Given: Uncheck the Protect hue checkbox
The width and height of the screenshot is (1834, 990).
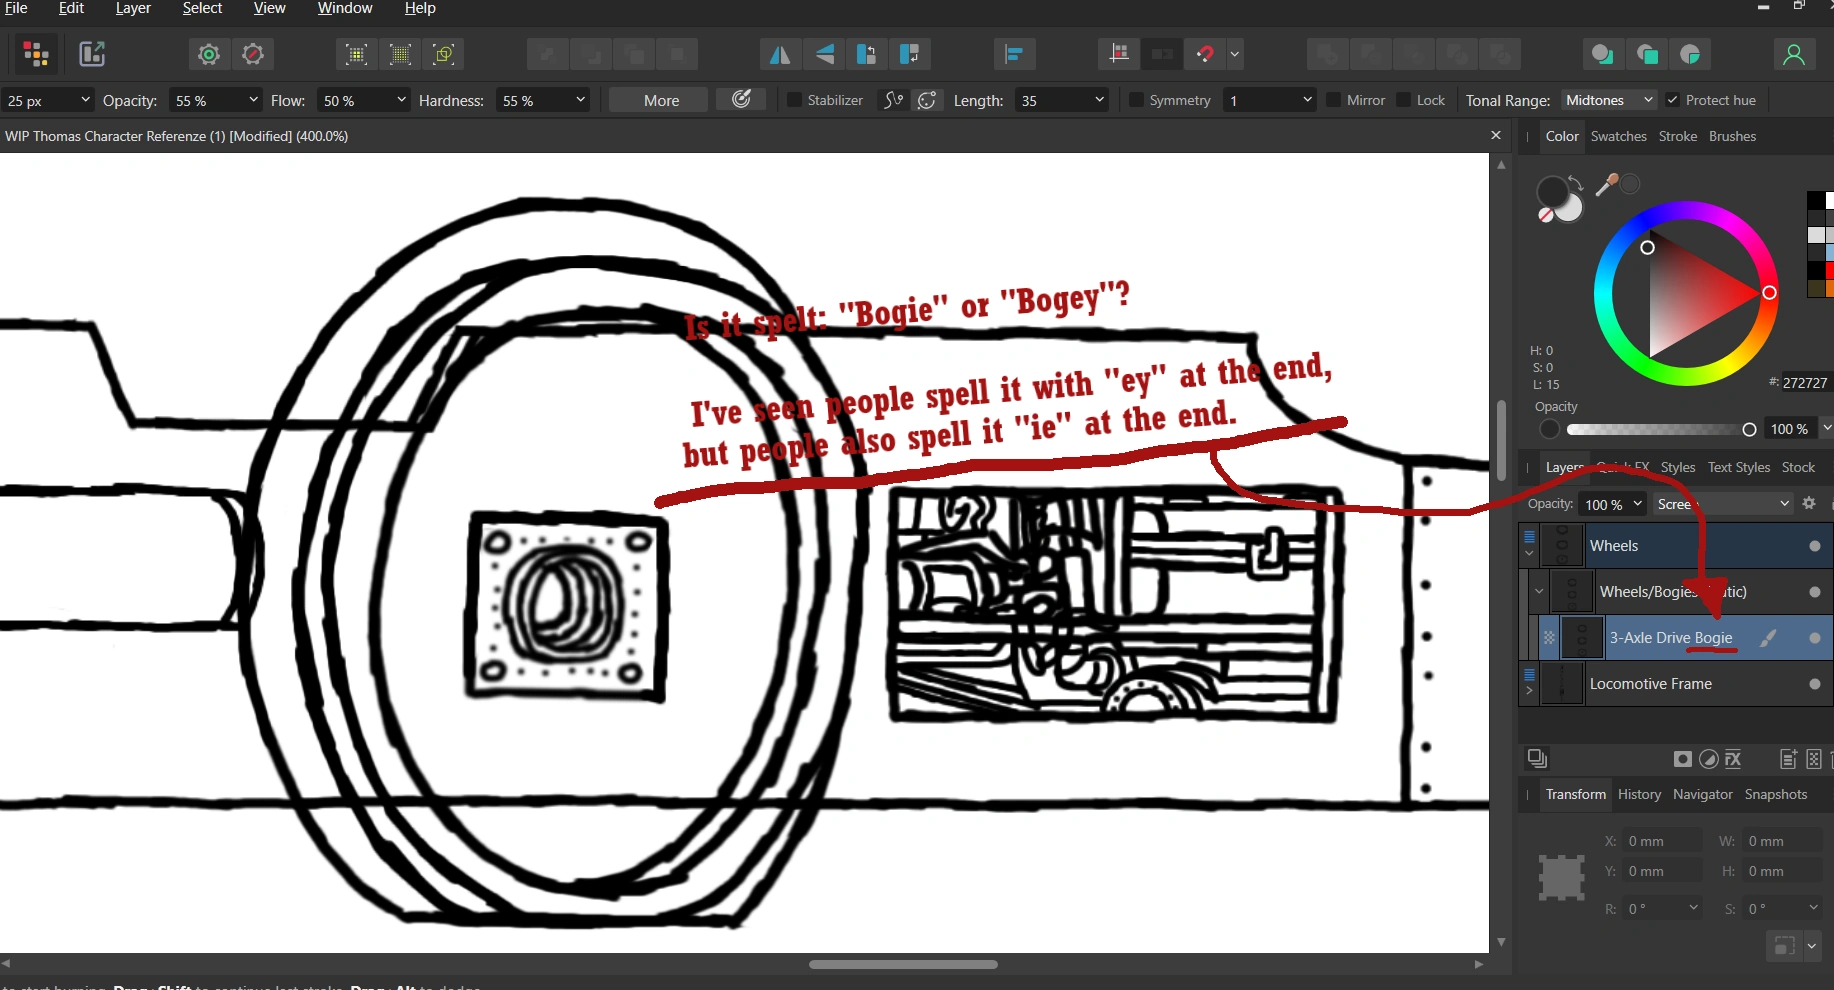Looking at the screenshot, I should click(1673, 100).
